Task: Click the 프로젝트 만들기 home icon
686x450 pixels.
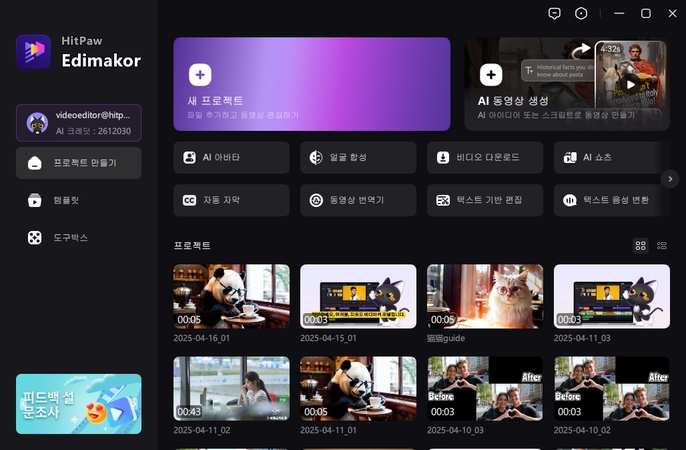Action: [35, 163]
